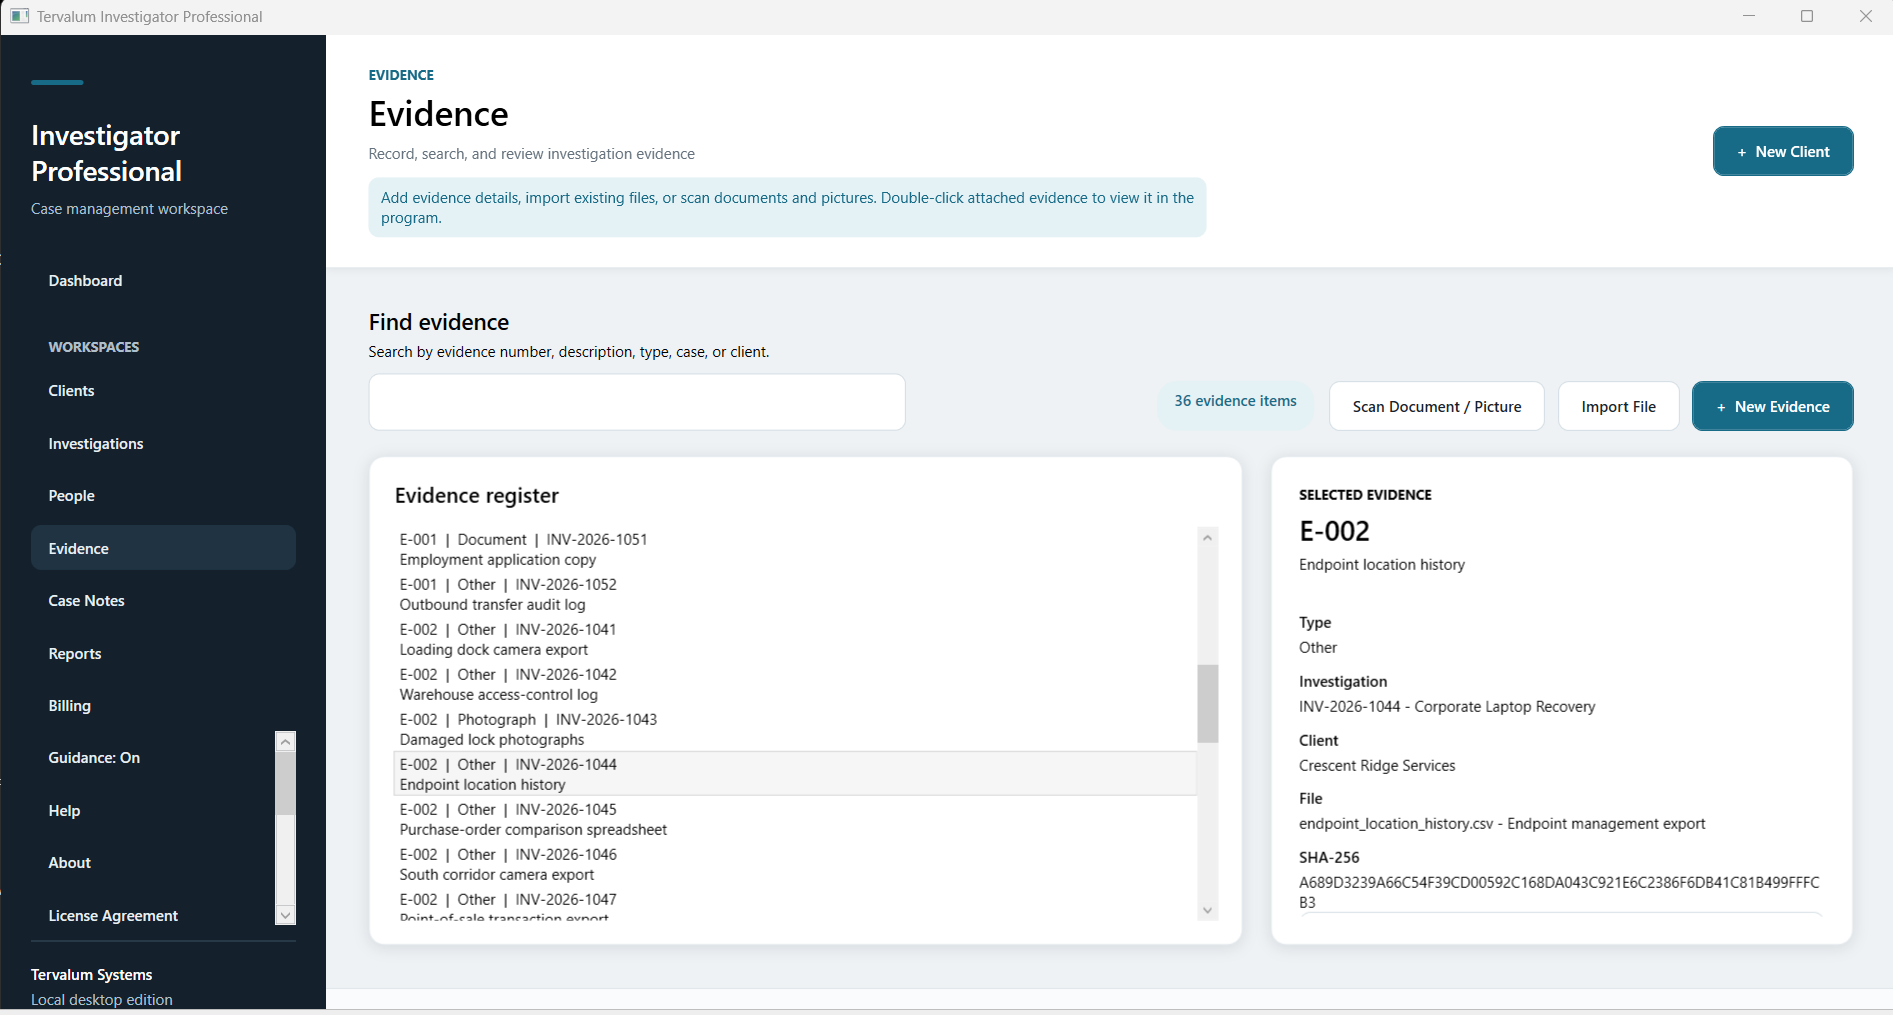The image size is (1893, 1015).
Task: Click the evidence register scrollbar thumb
Action: [x=1208, y=704]
